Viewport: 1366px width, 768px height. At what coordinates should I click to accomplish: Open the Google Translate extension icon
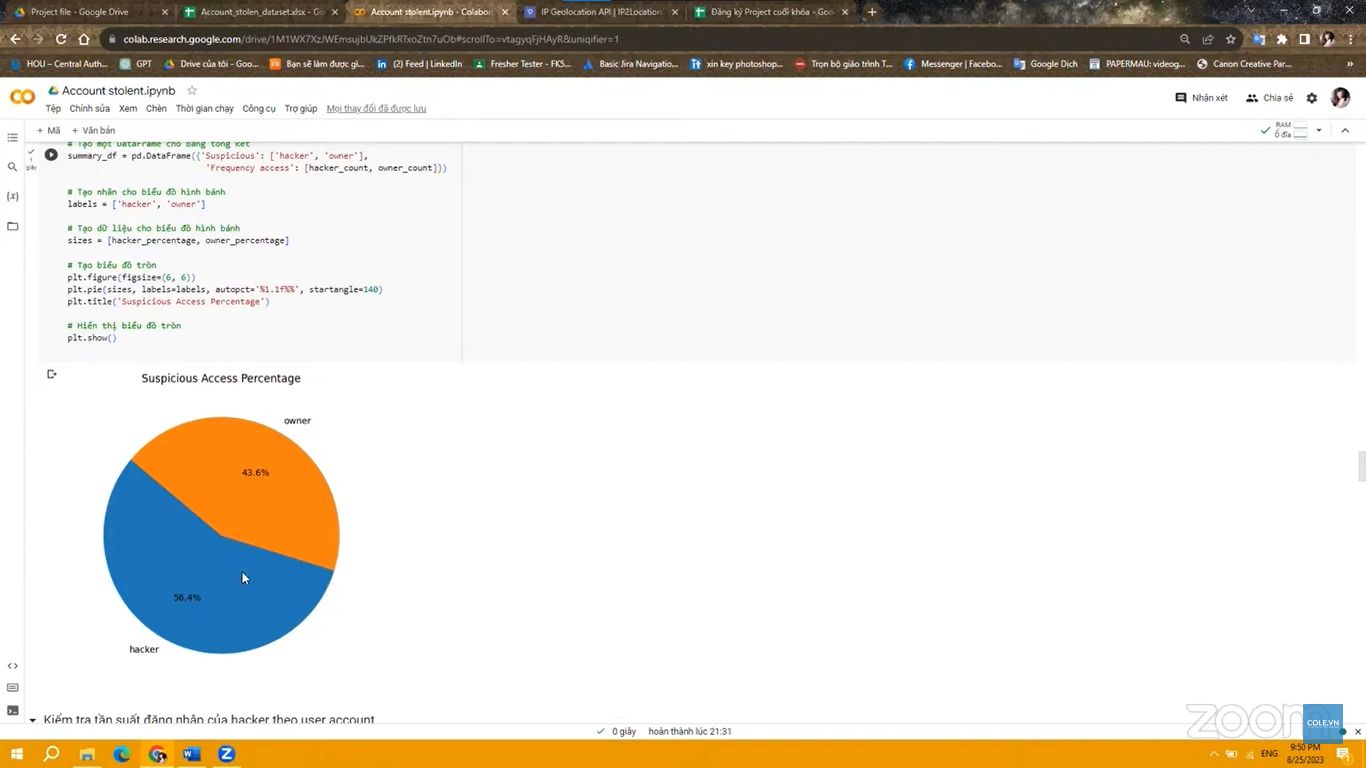(x=1259, y=39)
